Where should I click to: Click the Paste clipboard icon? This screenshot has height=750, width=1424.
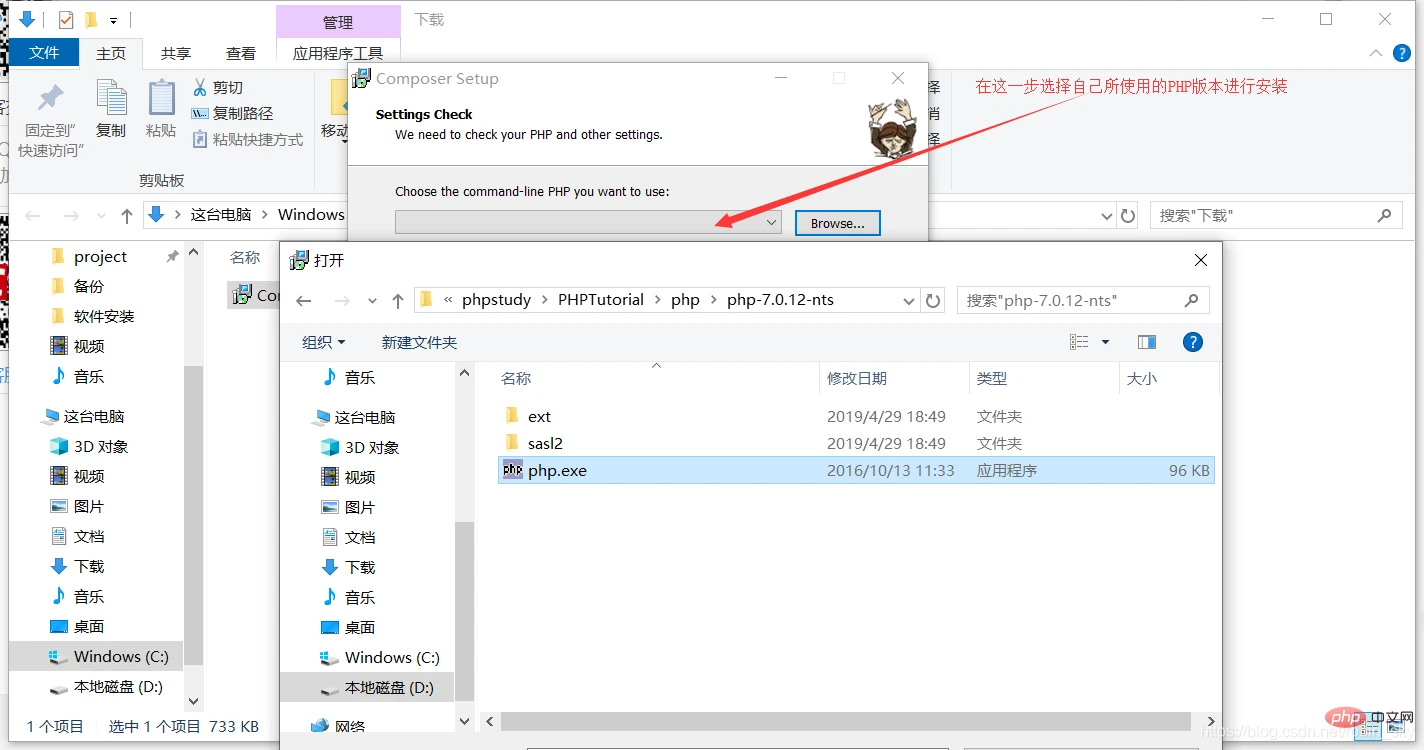[x=161, y=100]
